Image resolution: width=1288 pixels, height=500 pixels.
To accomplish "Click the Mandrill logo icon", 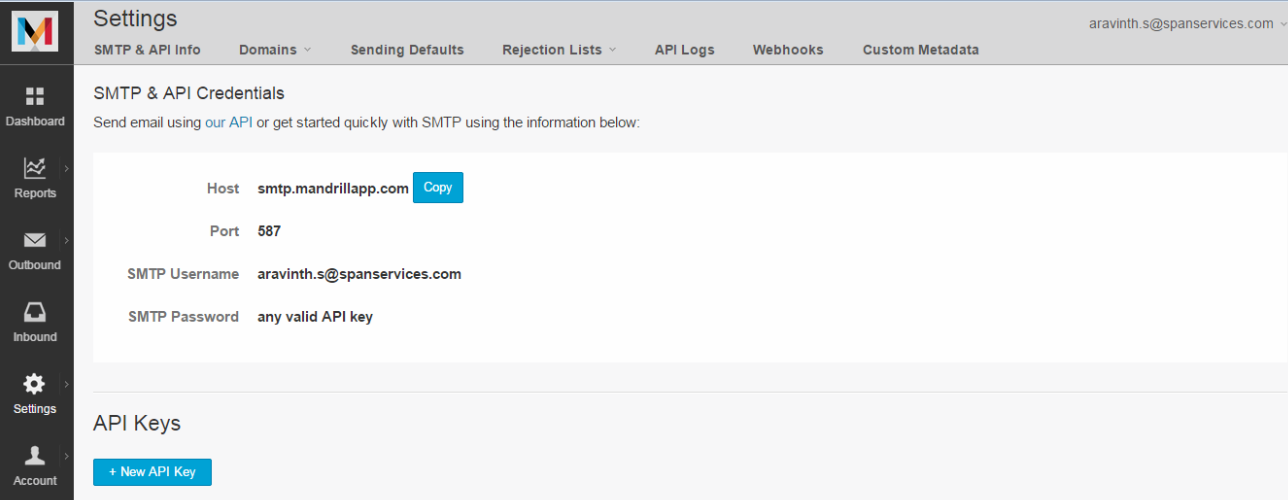I will click(36, 33).
